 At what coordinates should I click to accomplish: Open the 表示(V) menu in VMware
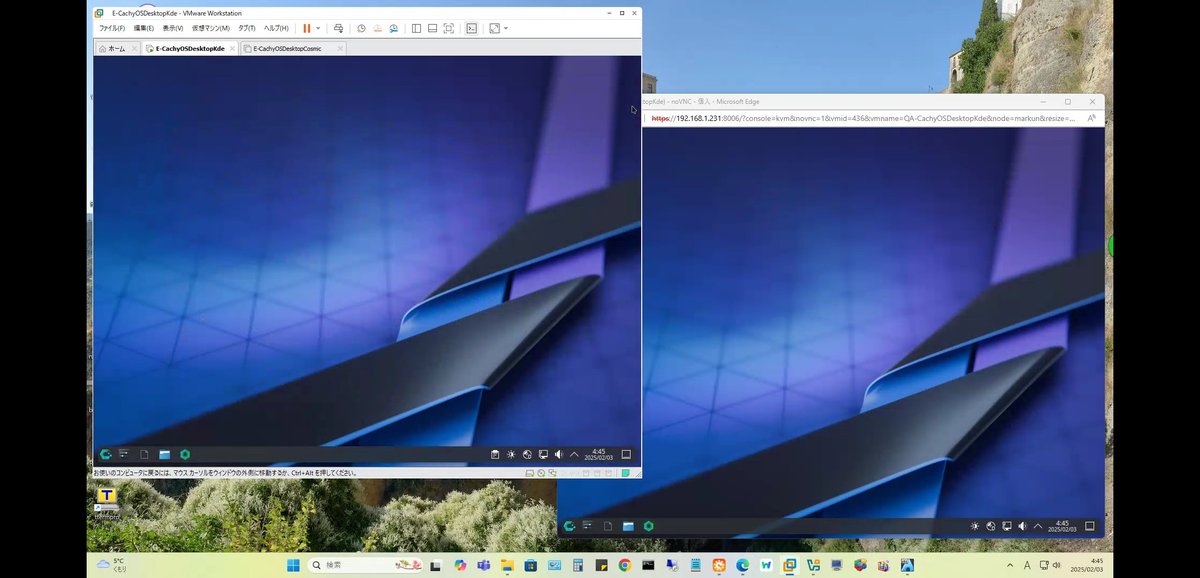coord(172,28)
